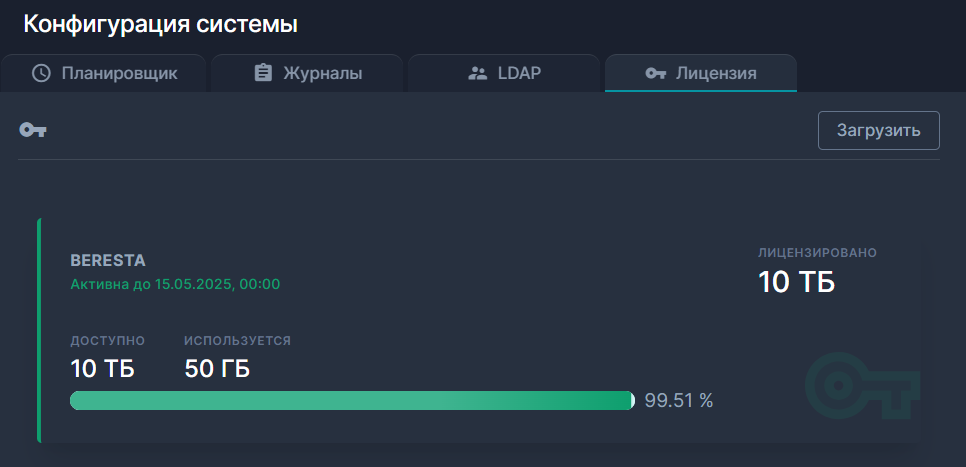Click the key icon on Лицензия tab
This screenshot has width=966, height=467.
656,73
